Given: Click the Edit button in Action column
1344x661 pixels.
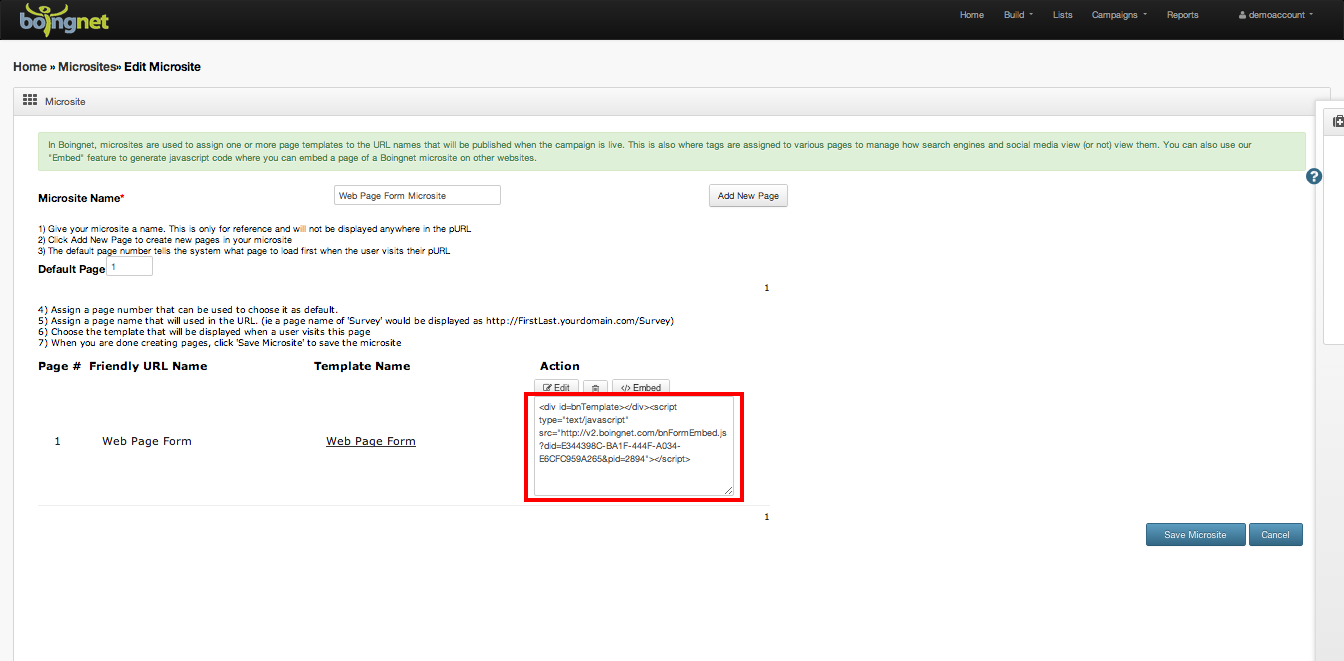Looking at the screenshot, I should [x=557, y=388].
